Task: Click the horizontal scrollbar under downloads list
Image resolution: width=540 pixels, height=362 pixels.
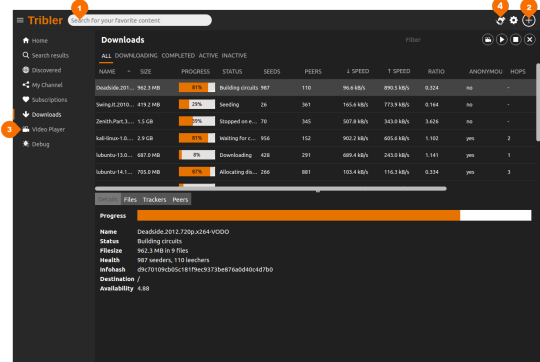Action: [271, 189]
